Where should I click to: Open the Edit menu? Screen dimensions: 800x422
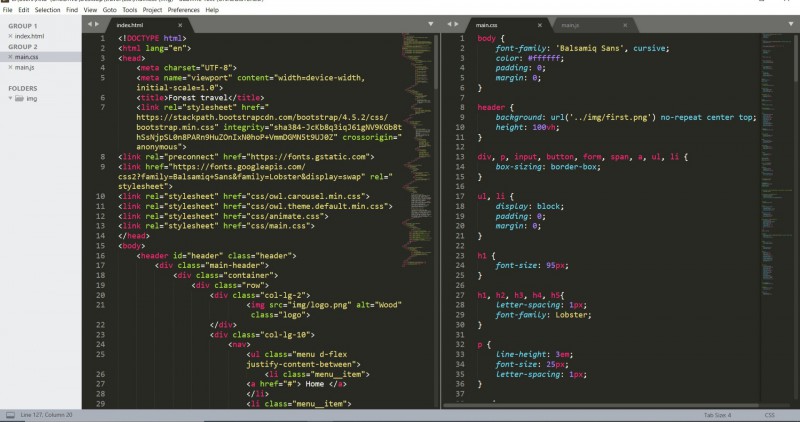point(24,10)
